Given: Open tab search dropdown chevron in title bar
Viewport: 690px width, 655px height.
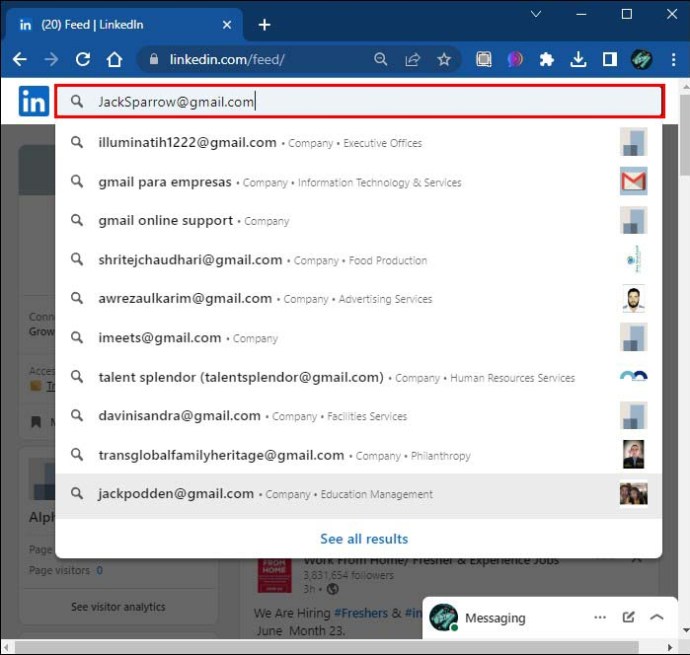Looking at the screenshot, I should point(536,15).
